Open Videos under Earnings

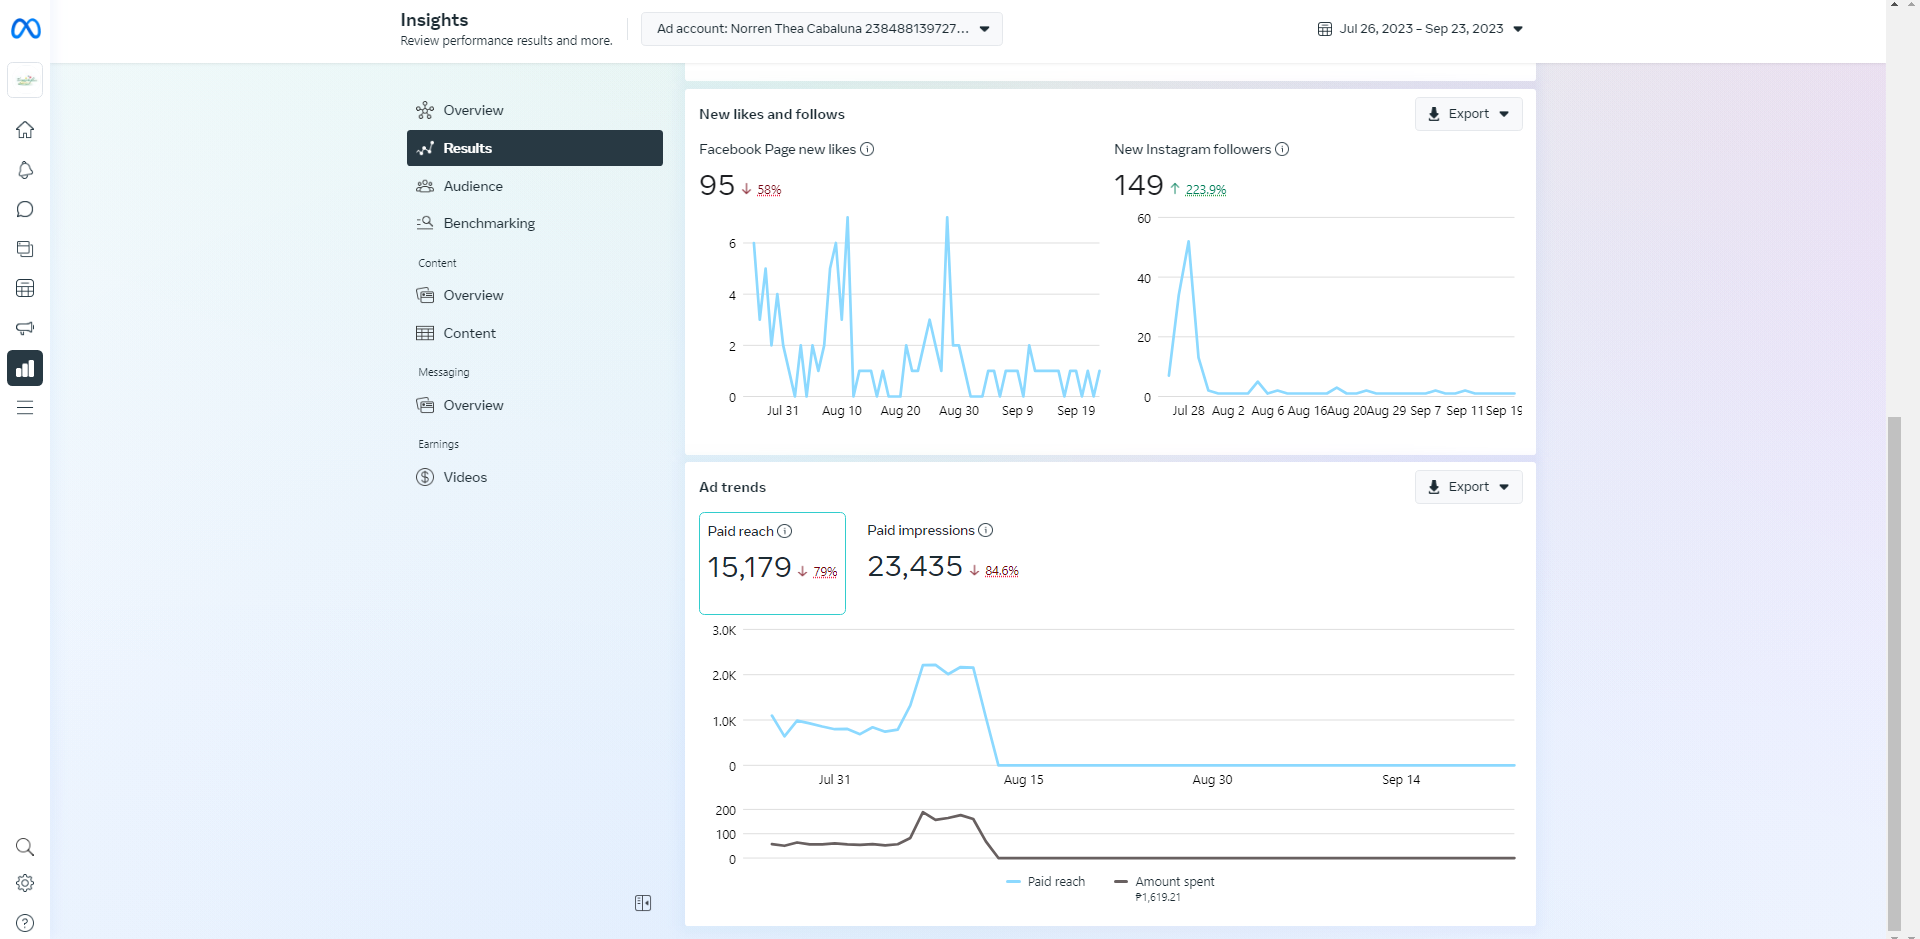pos(465,477)
